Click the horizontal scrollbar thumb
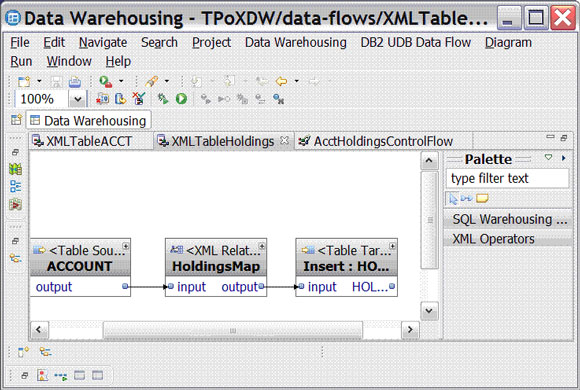This screenshot has height=390, width=580. point(233,330)
